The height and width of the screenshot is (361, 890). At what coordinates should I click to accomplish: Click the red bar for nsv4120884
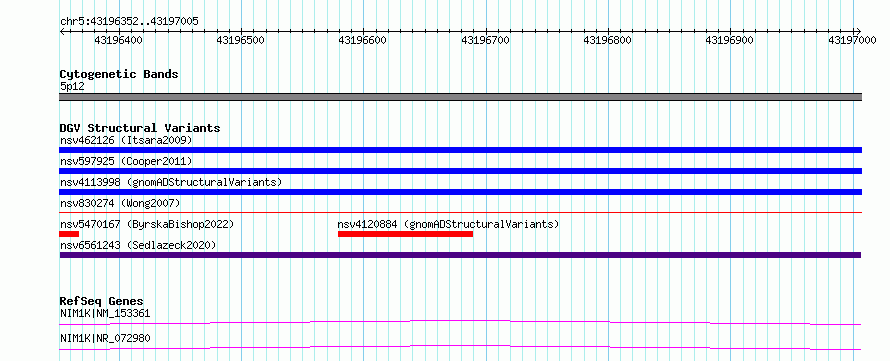(x=405, y=234)
